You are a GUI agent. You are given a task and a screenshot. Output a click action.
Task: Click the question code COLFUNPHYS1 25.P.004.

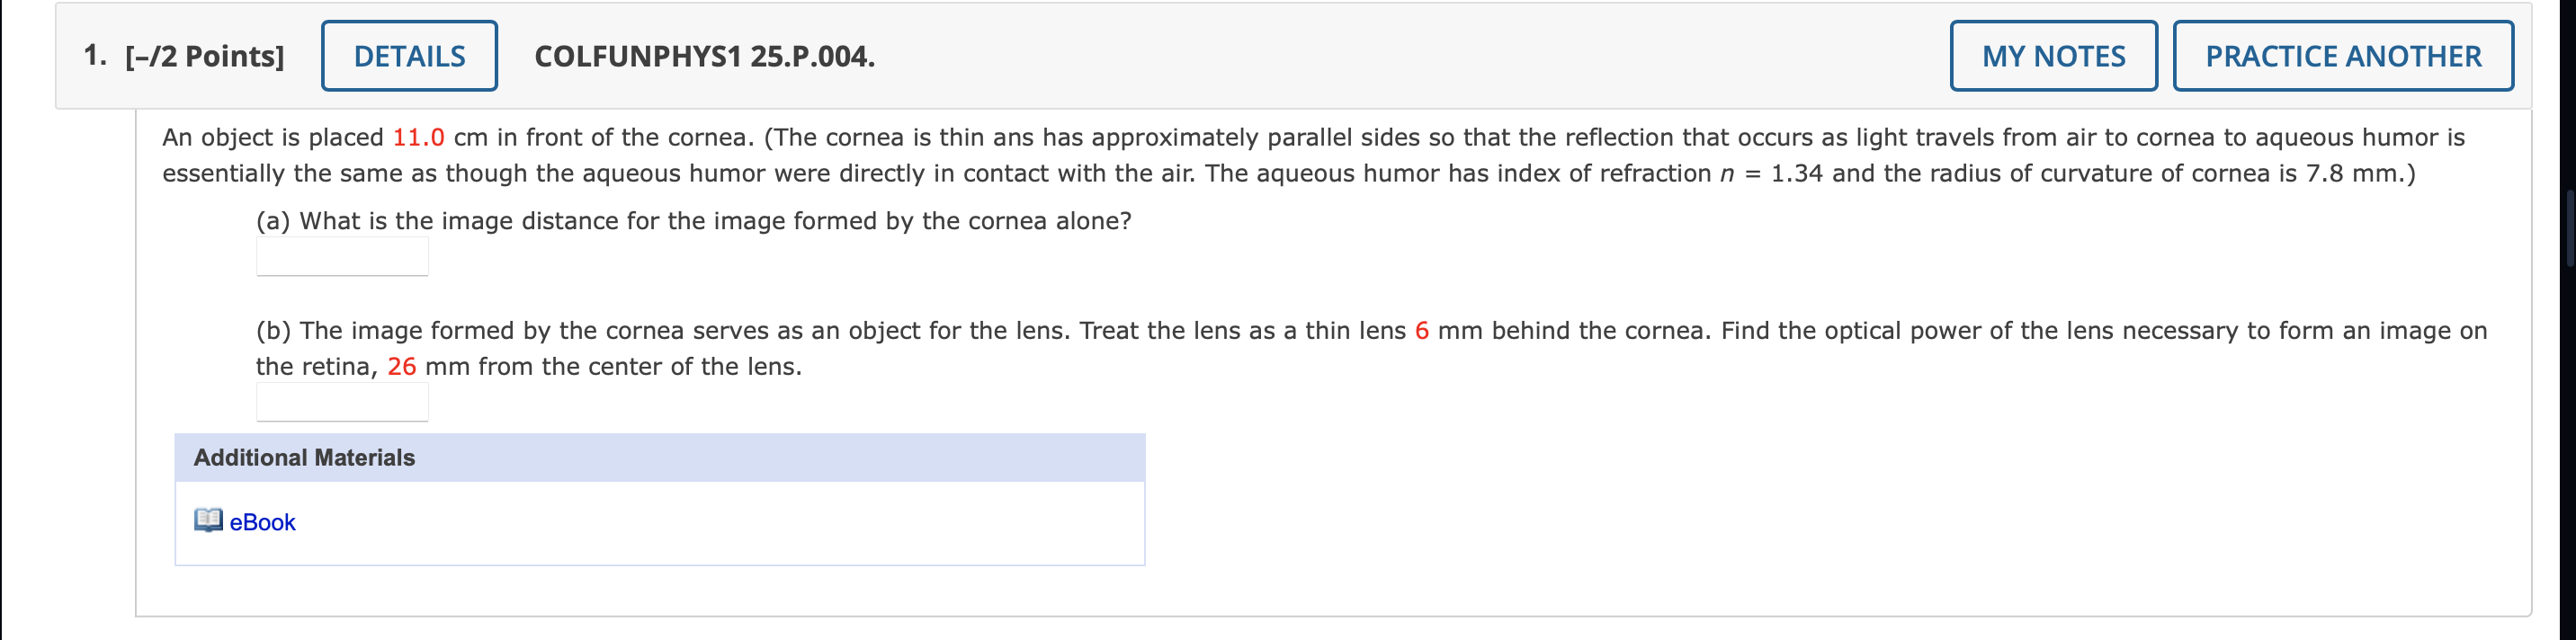tap(704, 57)
